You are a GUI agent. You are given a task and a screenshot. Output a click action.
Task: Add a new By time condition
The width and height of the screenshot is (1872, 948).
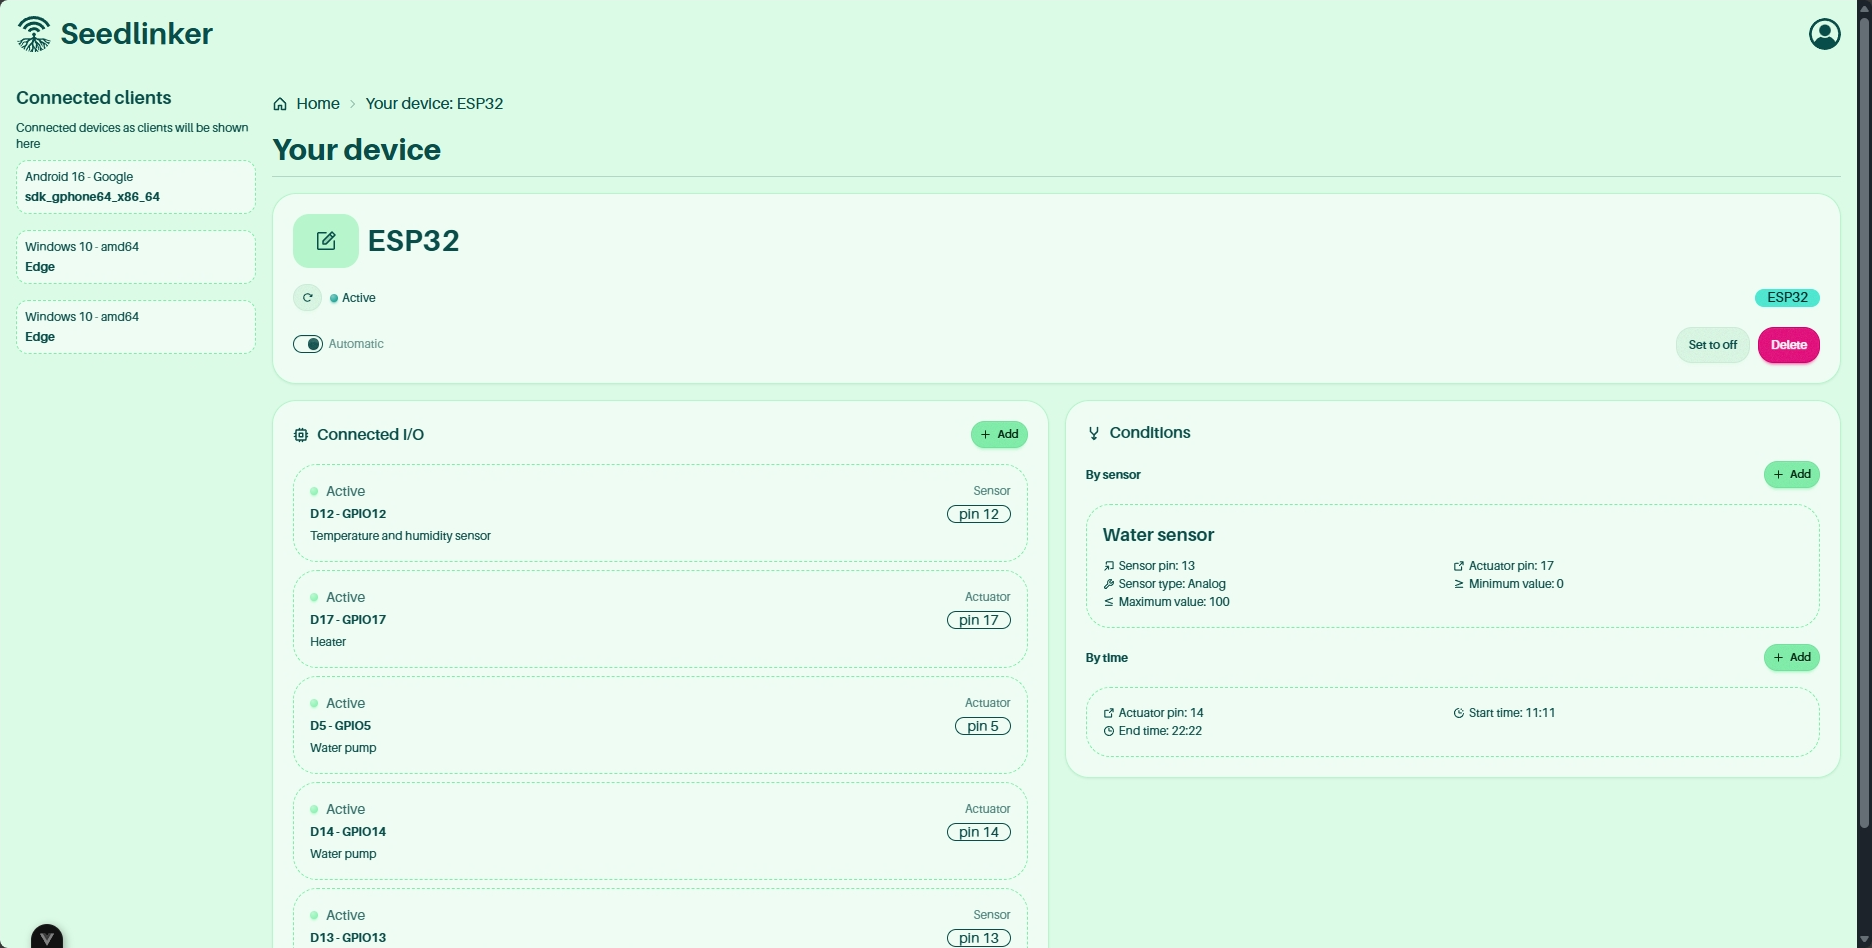pyautogui.click(x=1791, y=657)
